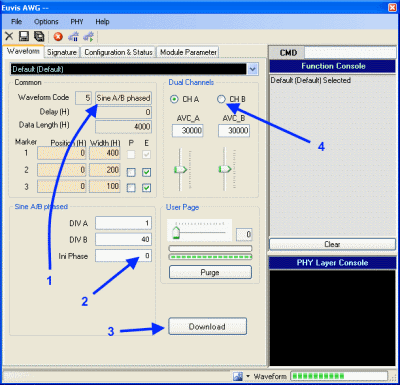Expand the Default (Default) waveform dropdown

253,69
